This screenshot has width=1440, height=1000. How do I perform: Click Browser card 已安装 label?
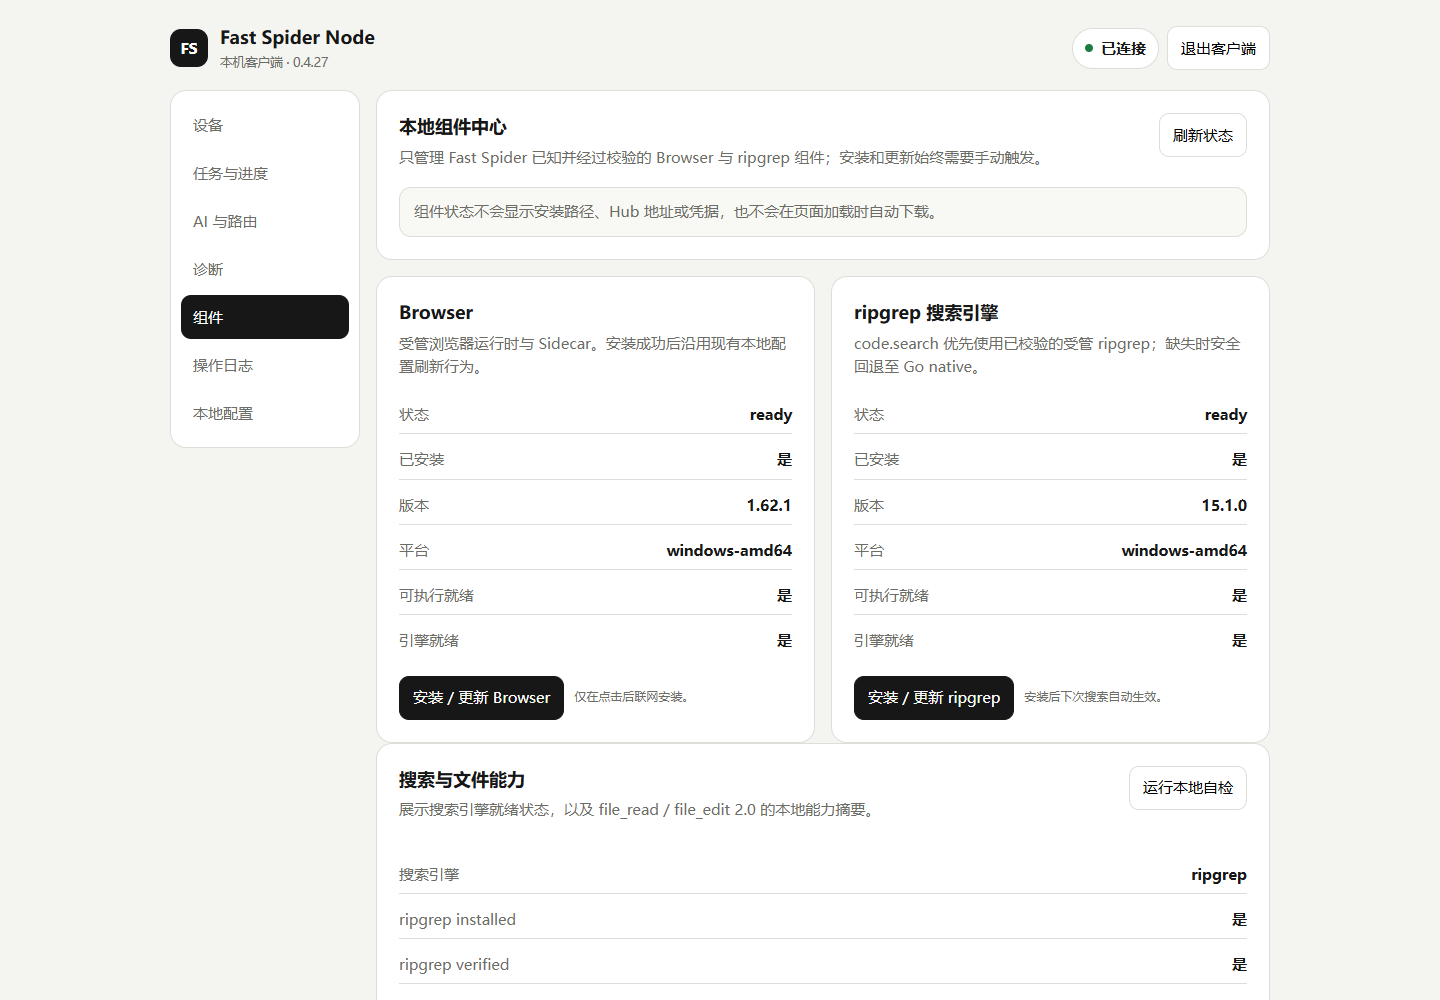click(x=422, y=459)
